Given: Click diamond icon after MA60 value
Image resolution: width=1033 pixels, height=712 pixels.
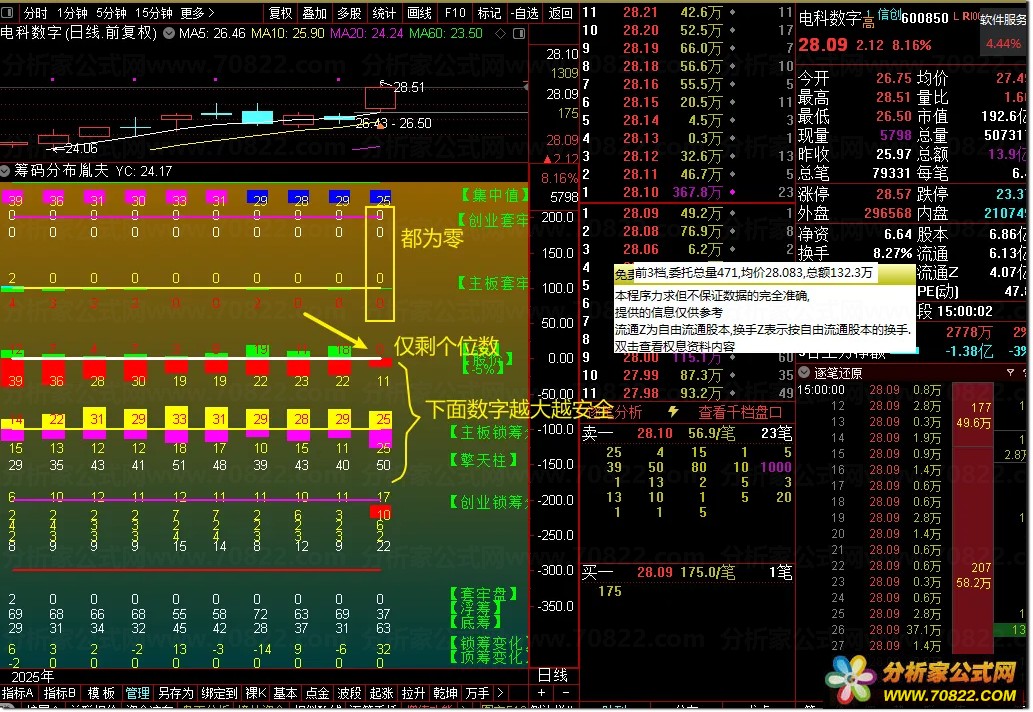Looking at the screenshot, I should click(501, 33).
